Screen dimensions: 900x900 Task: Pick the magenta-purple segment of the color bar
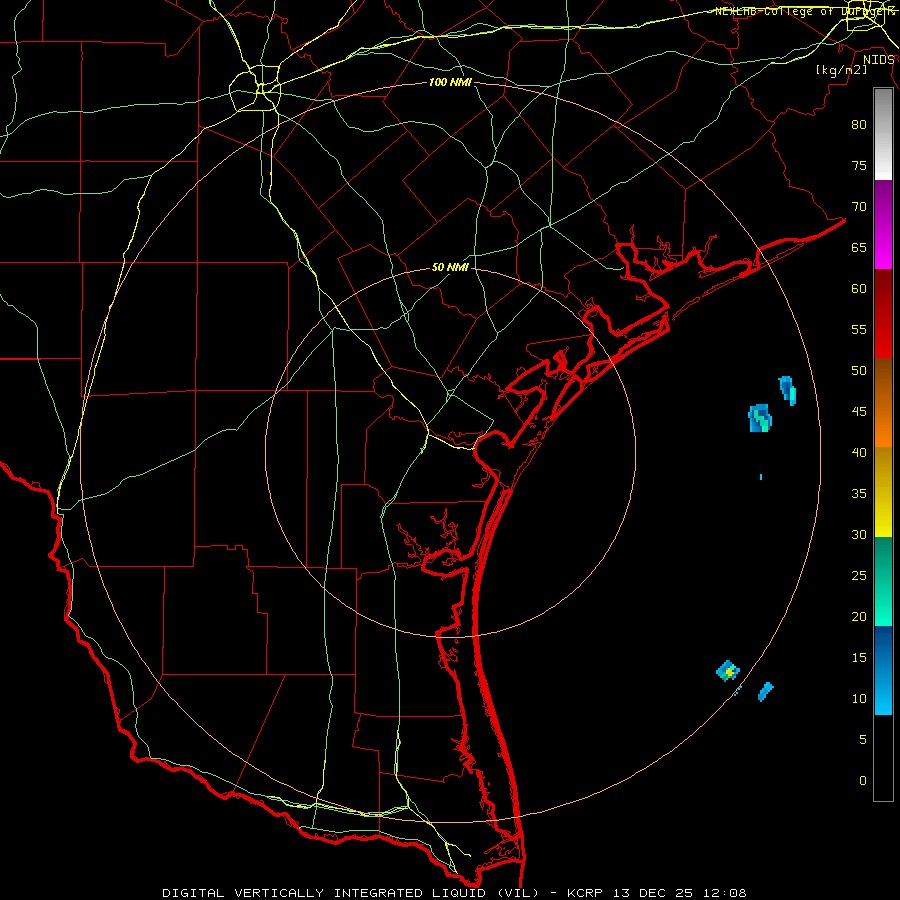click(883, 225)
